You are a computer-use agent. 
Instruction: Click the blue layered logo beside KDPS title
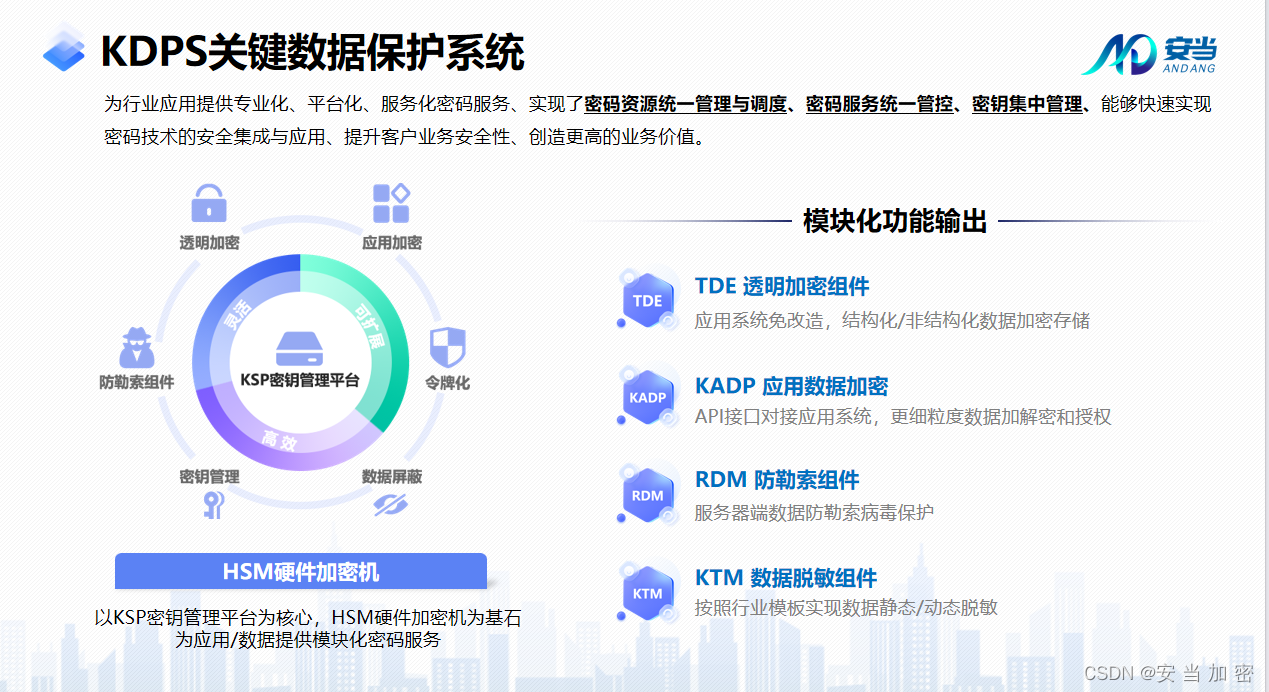pos(64,50)
